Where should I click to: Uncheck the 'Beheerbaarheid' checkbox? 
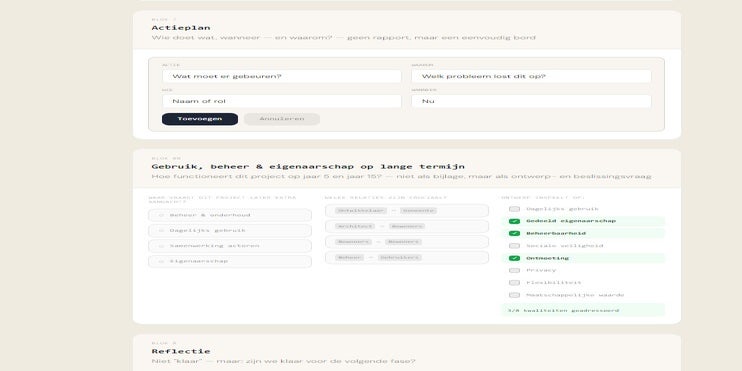coord(514,233)
